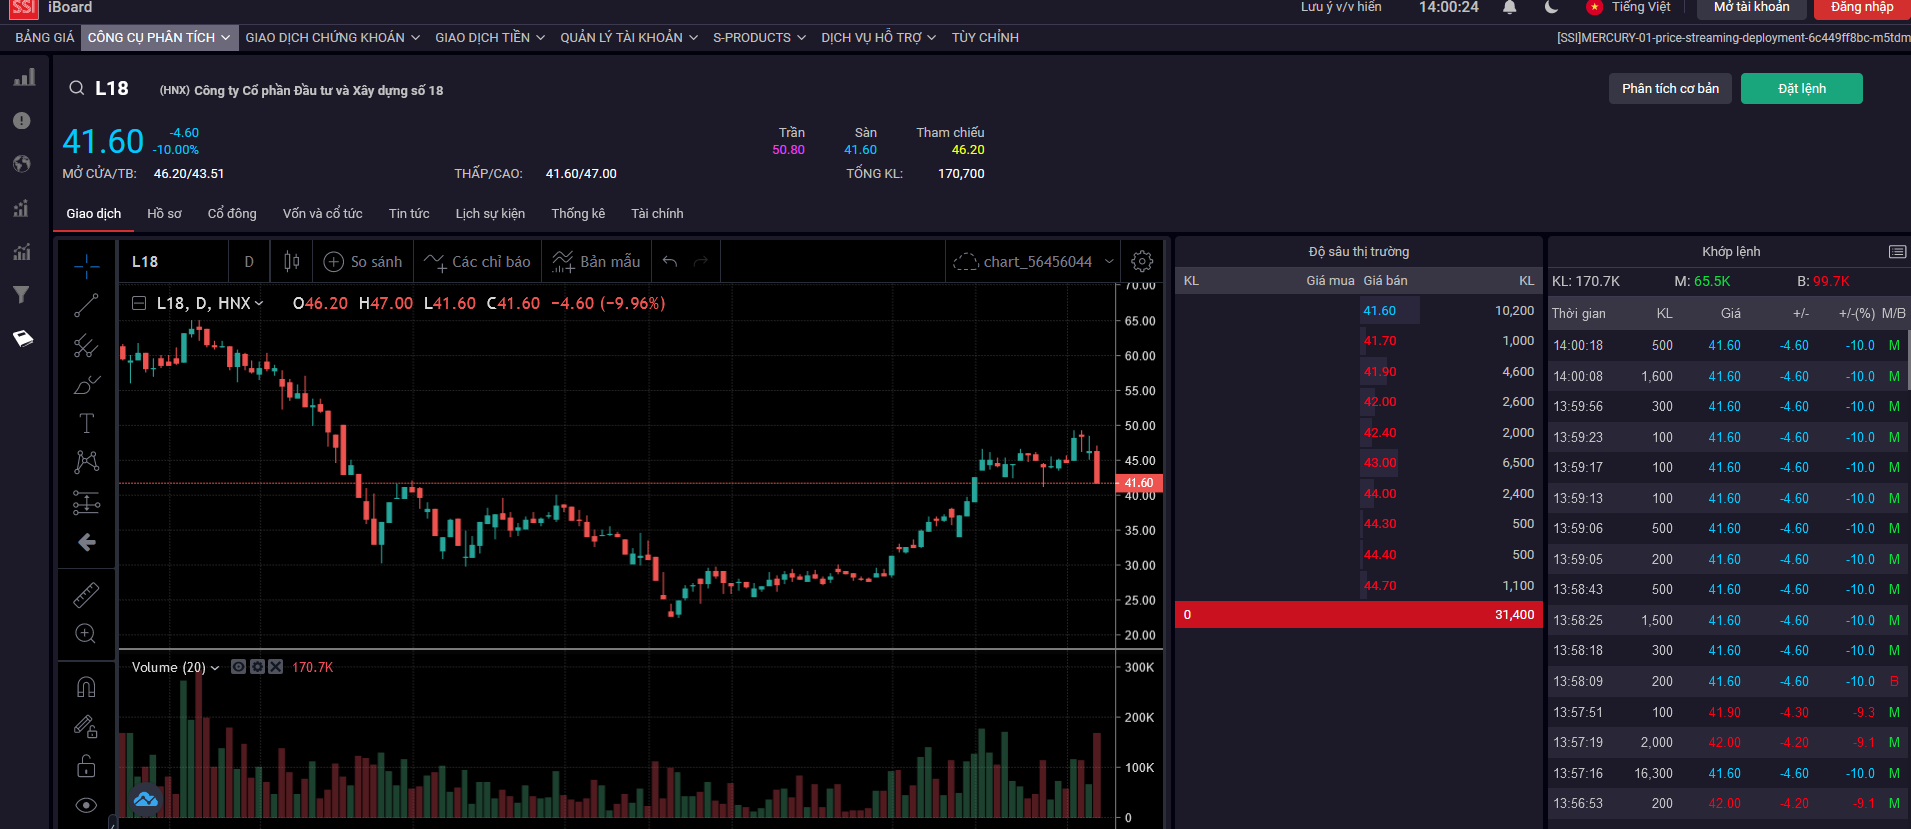Collapse the L18 legend with minus box
The height and width of the screenshot is (829, 1911).
tap(139, 303)
